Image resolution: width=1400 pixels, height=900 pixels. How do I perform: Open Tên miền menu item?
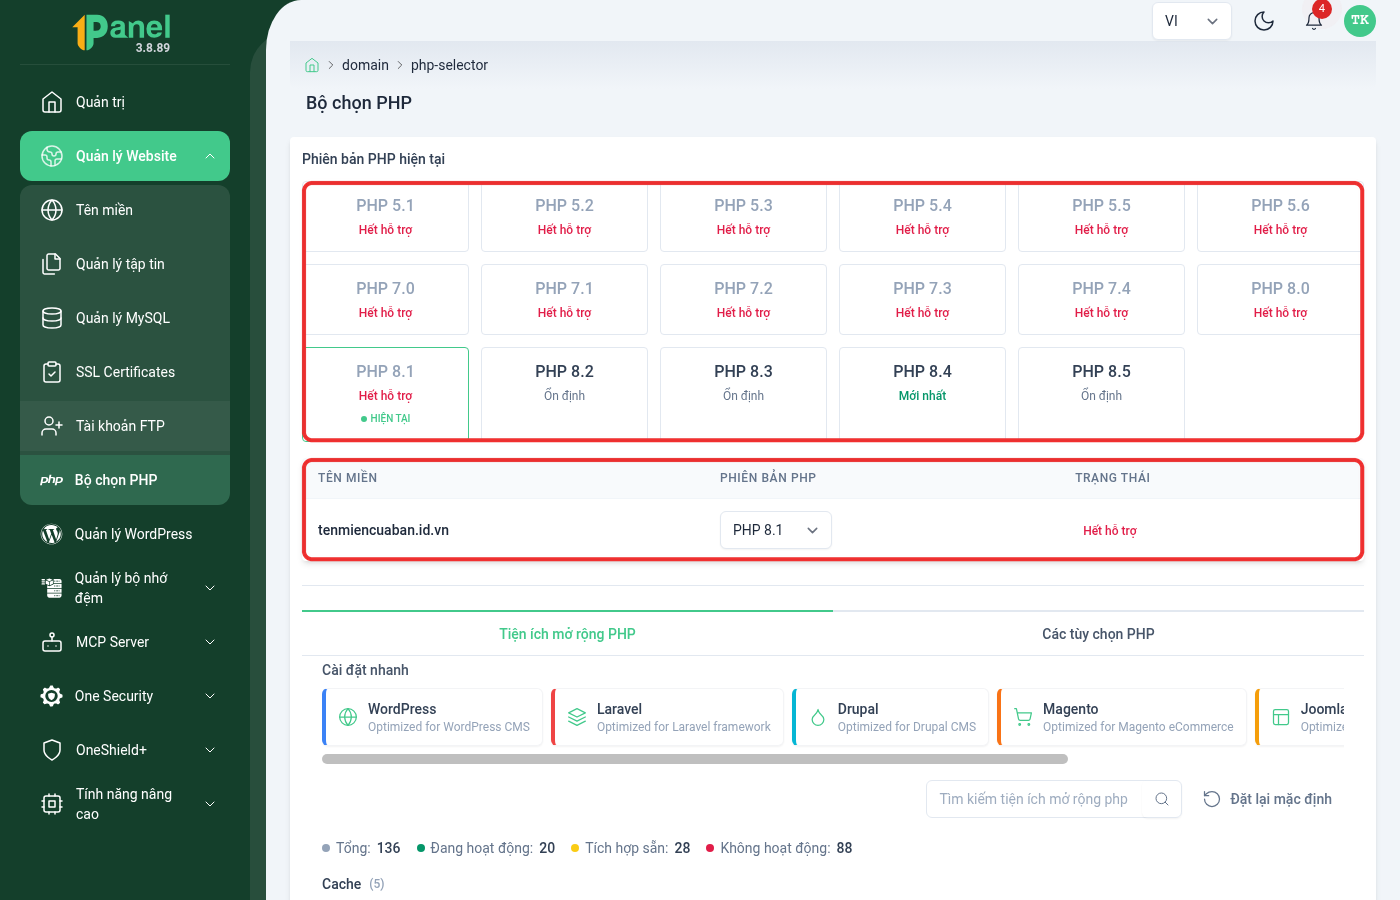click(125, 210)
